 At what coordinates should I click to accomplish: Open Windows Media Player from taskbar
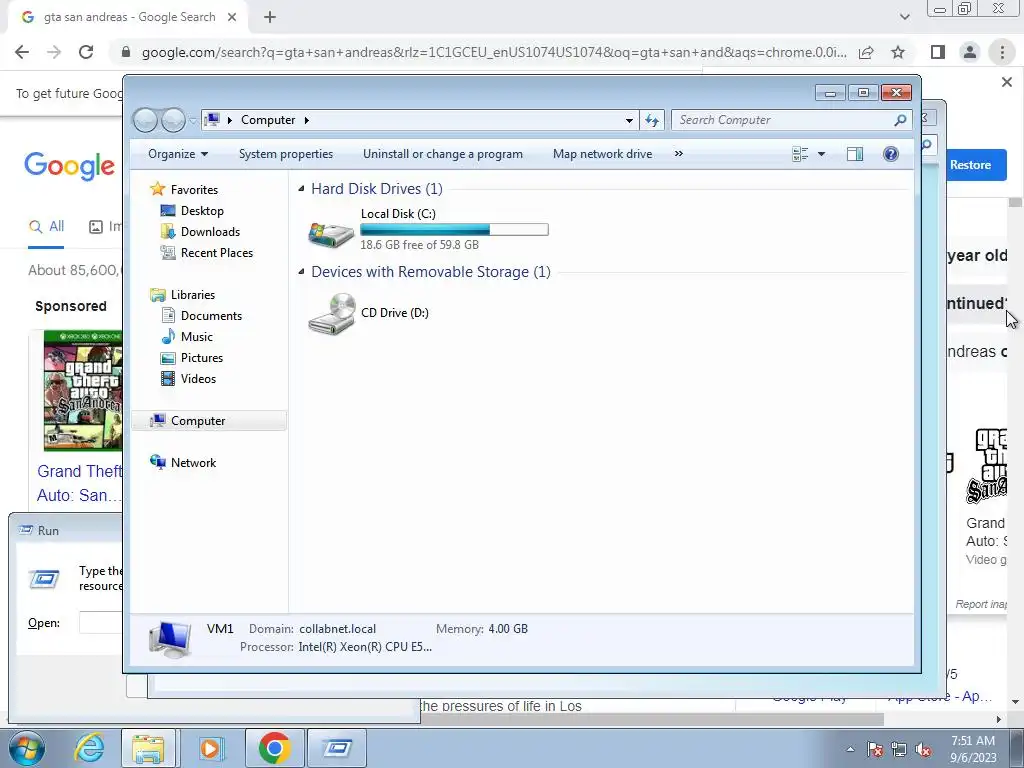point(210,748)
